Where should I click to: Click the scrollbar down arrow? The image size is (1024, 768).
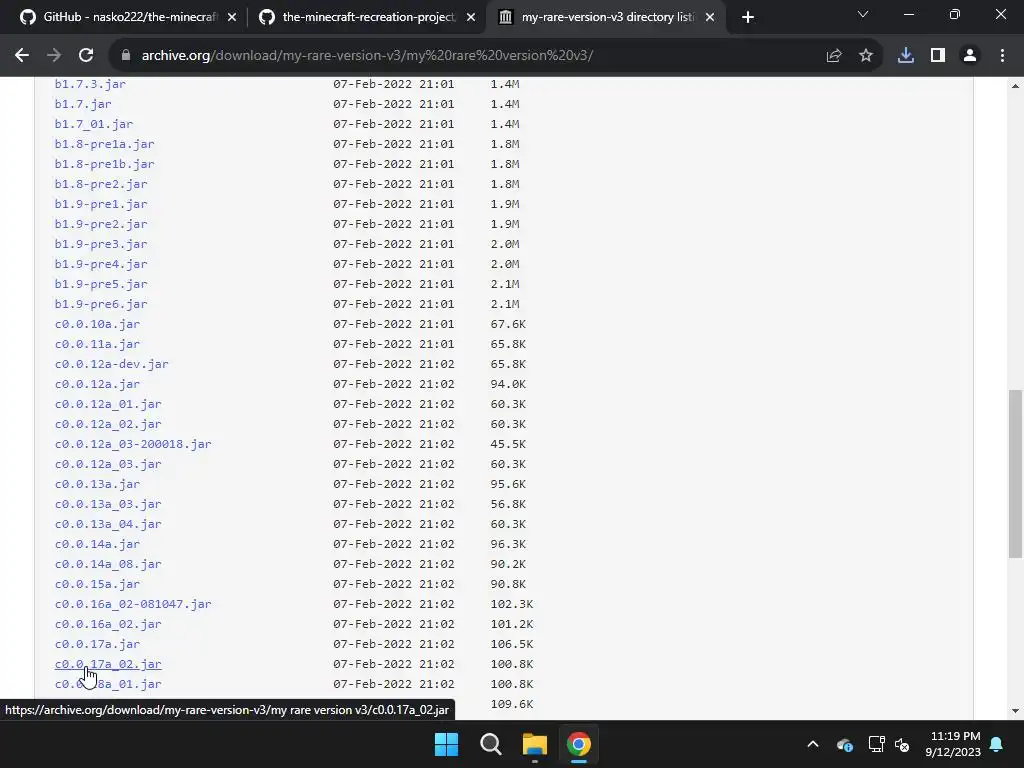pos(1015,711)
